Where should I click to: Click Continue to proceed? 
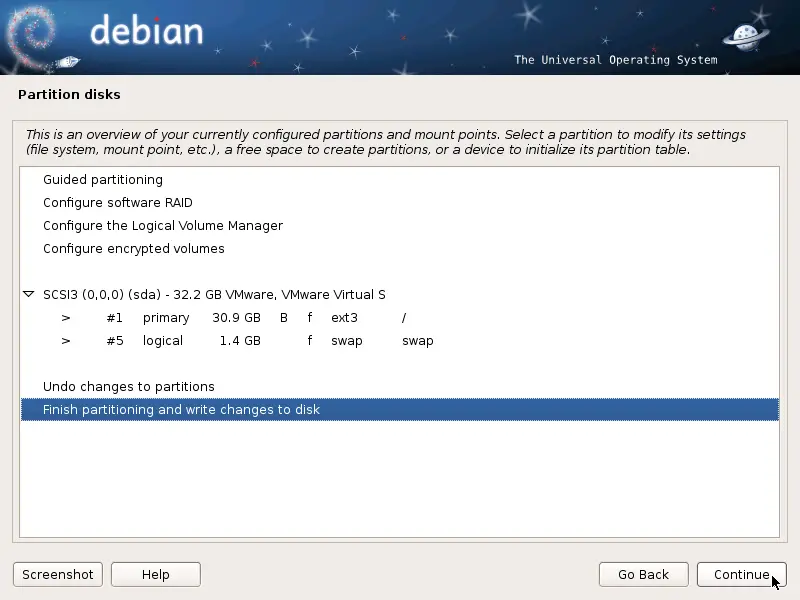click(741, 574)
